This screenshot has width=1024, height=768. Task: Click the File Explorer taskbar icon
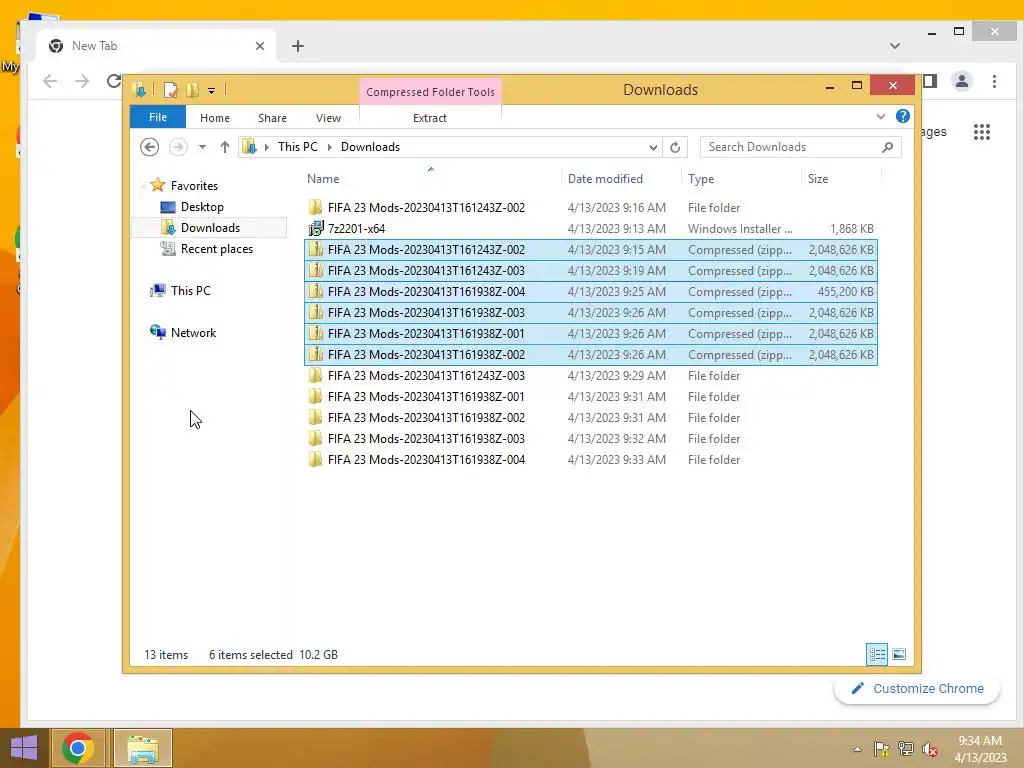point(143,748)
